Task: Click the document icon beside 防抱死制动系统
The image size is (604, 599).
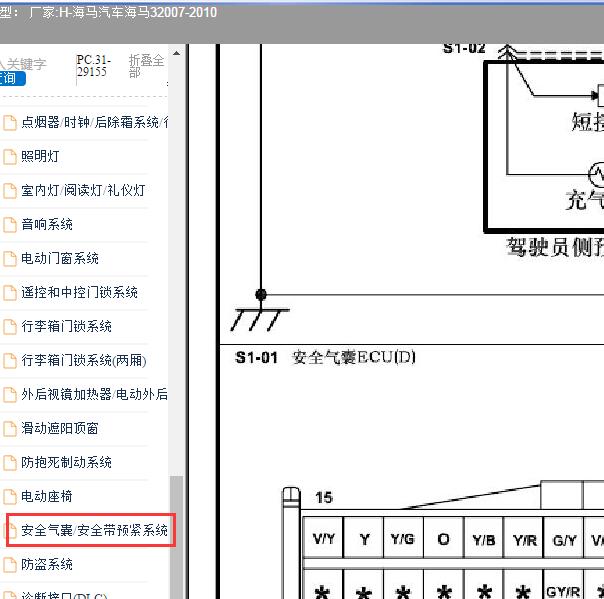Action: 10,462
